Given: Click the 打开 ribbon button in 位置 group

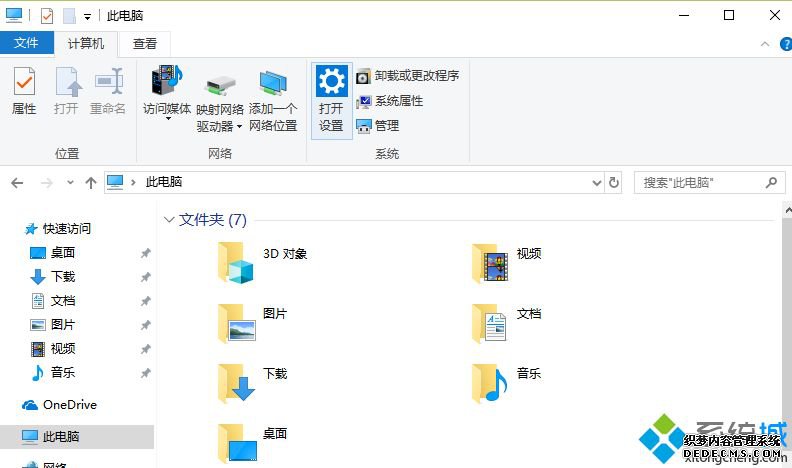Looking at the screenshot, I should click(x=66, y=91).
